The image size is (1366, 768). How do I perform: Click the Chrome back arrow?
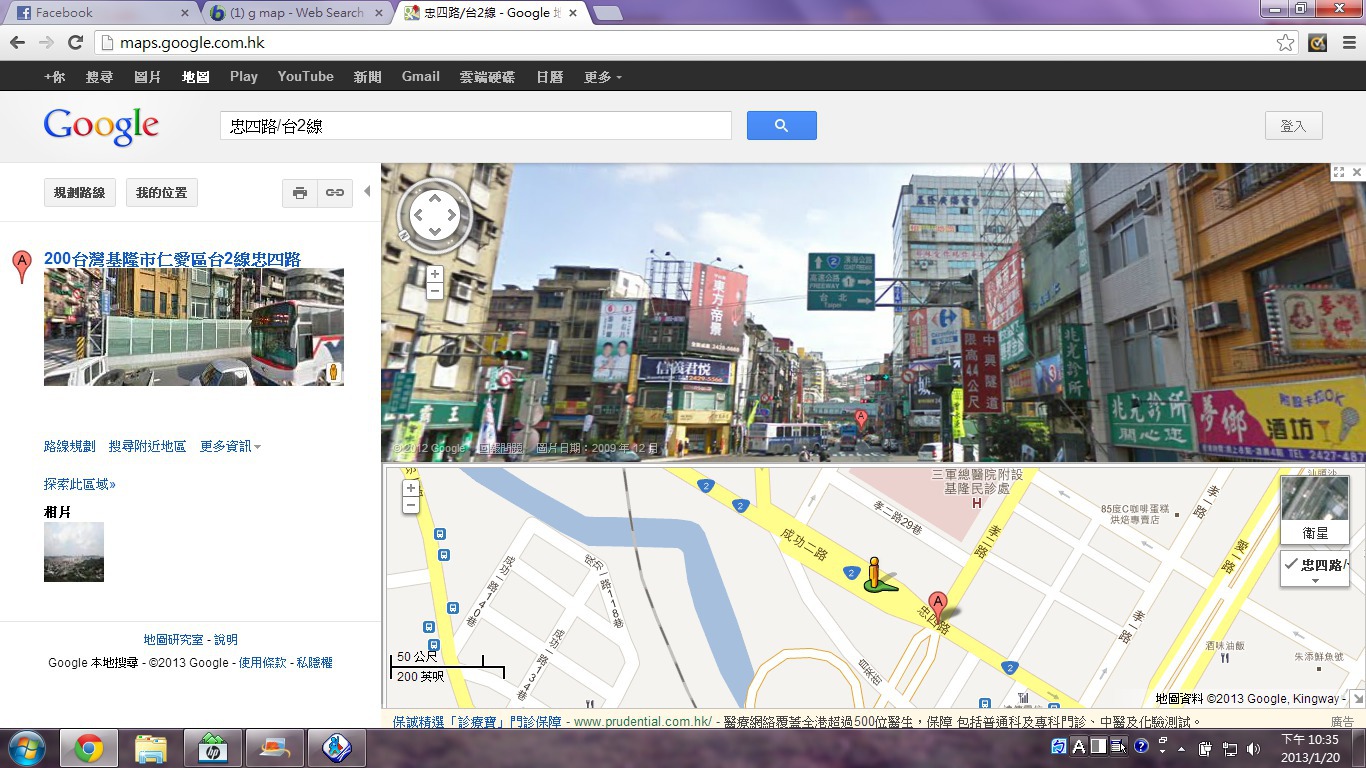(17, 42)
